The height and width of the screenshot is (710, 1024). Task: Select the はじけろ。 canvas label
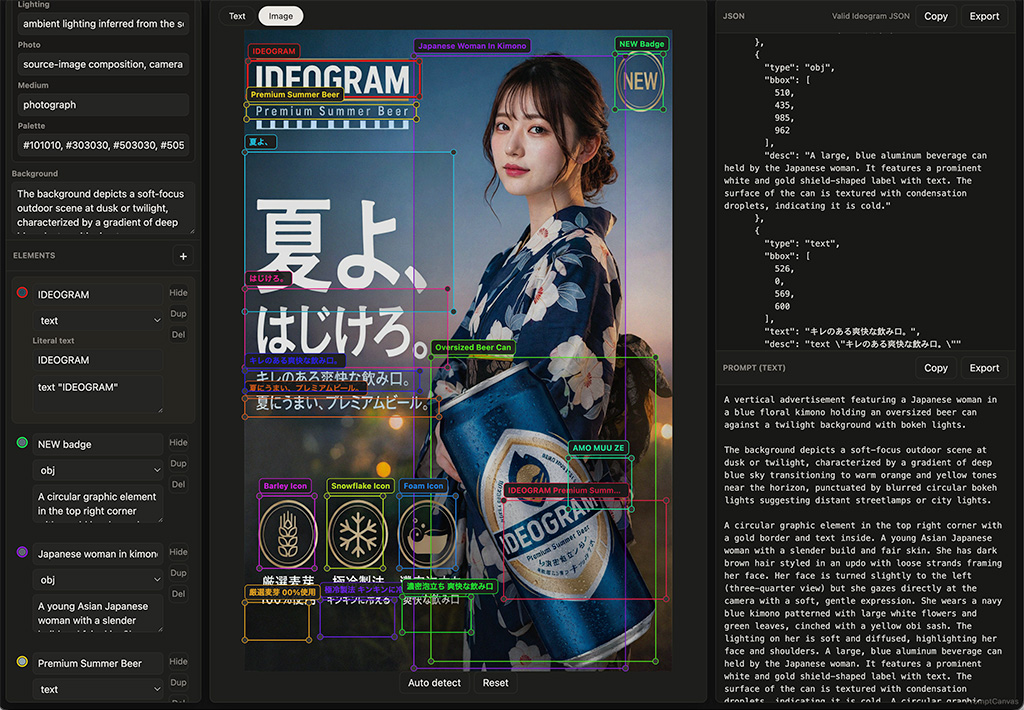coord(267,278)
